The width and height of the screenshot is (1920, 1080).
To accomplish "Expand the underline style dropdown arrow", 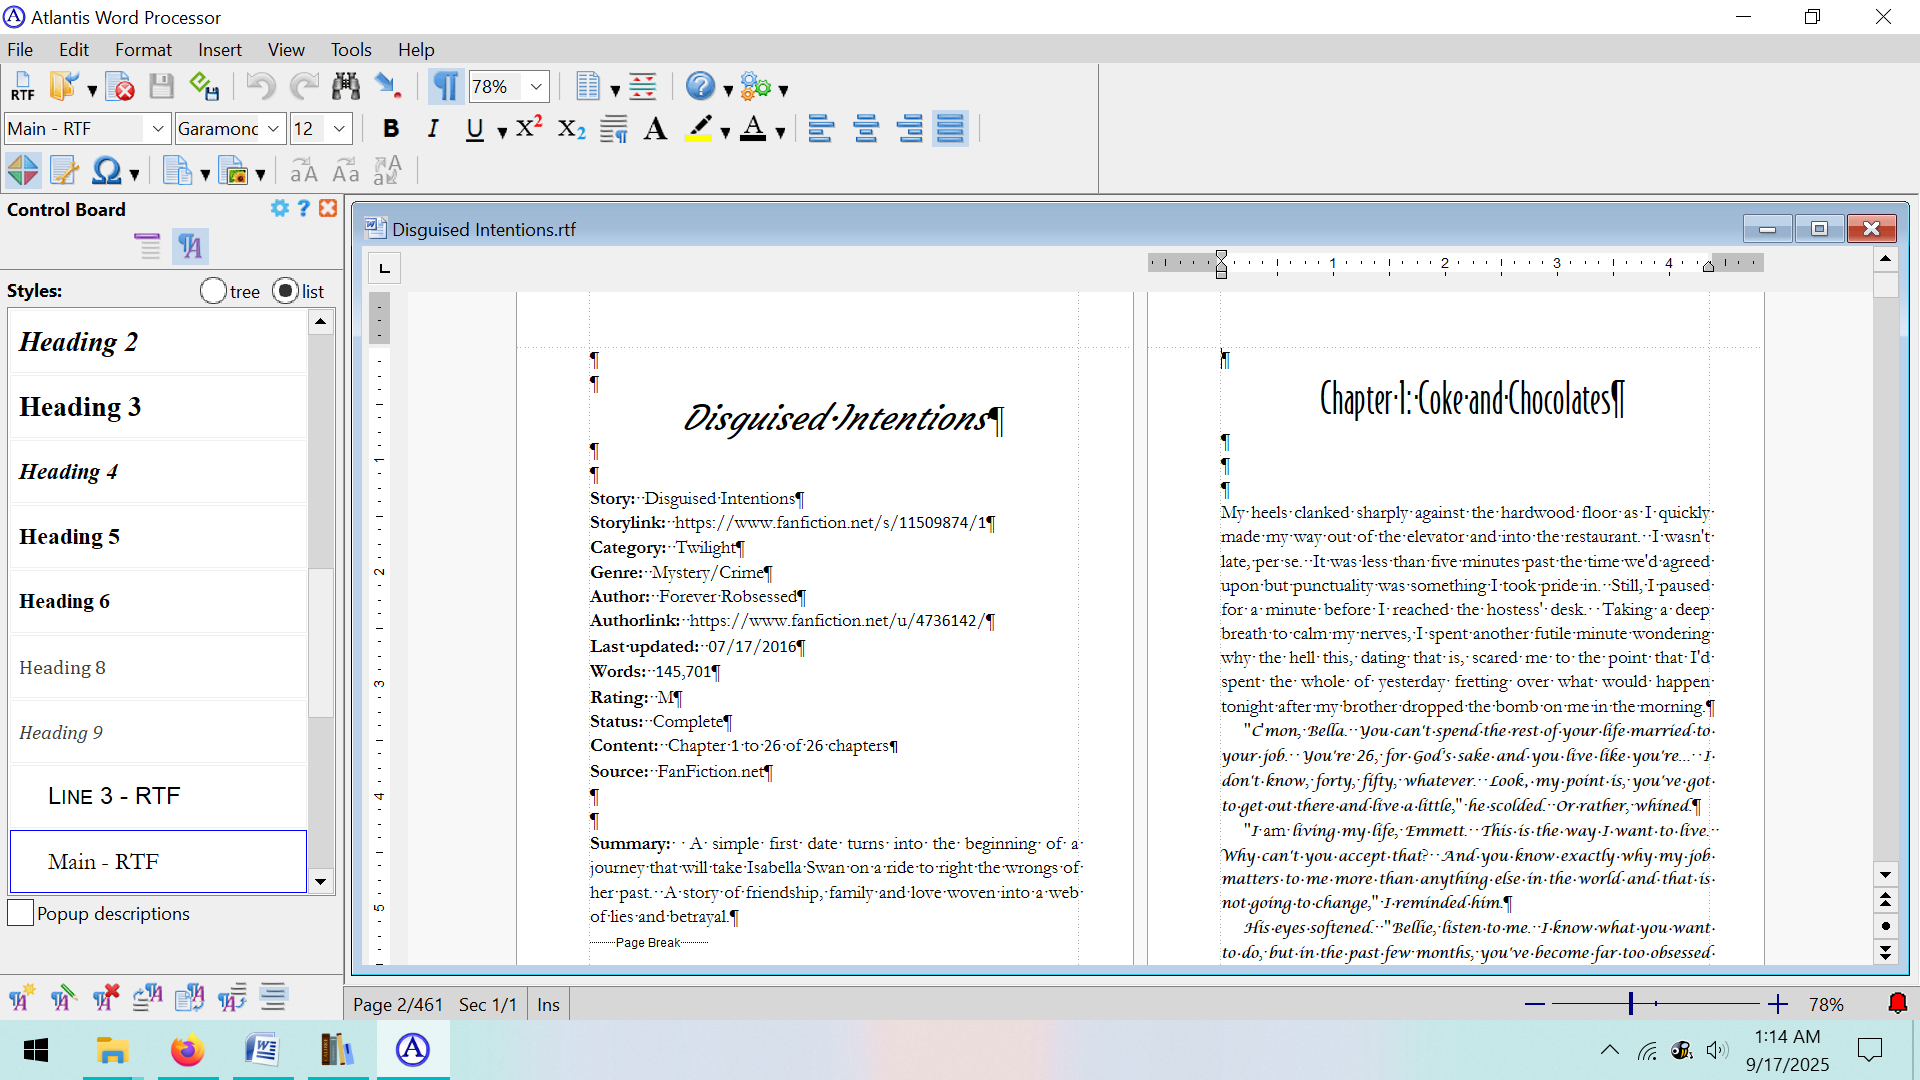I will [502, 131].
